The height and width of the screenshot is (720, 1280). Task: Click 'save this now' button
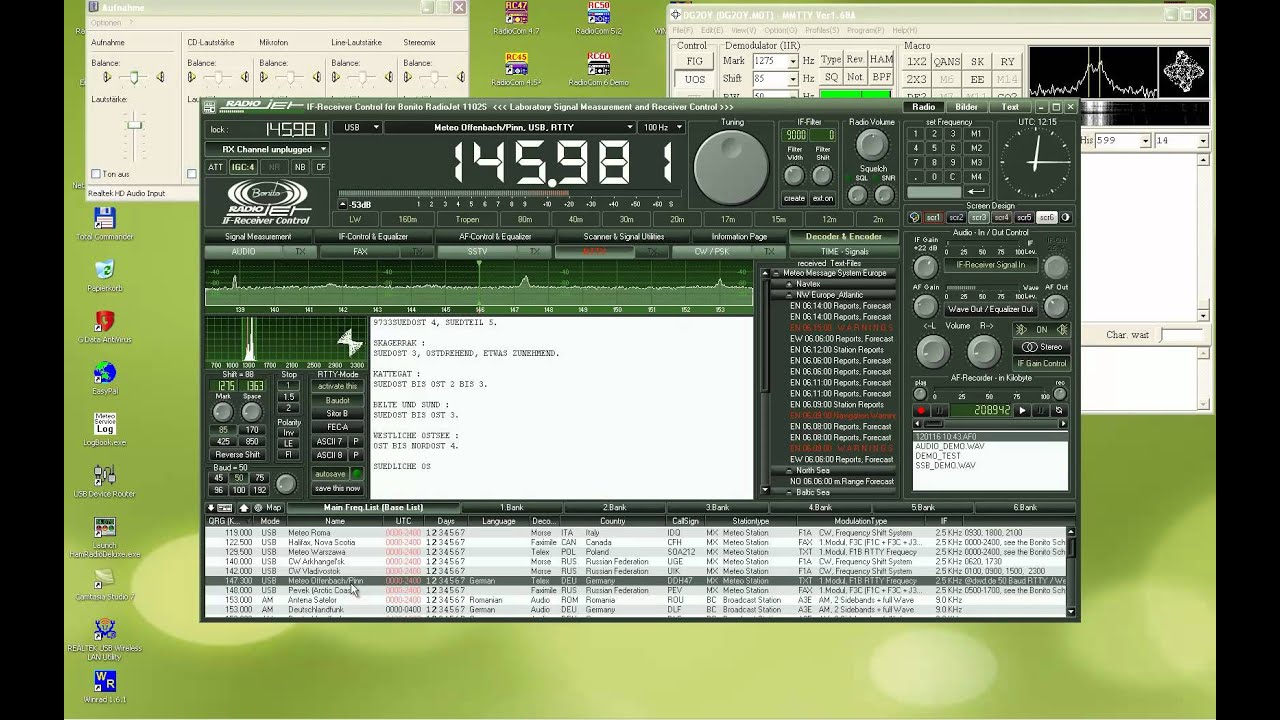pyautogui.click(x=337, y=488)
